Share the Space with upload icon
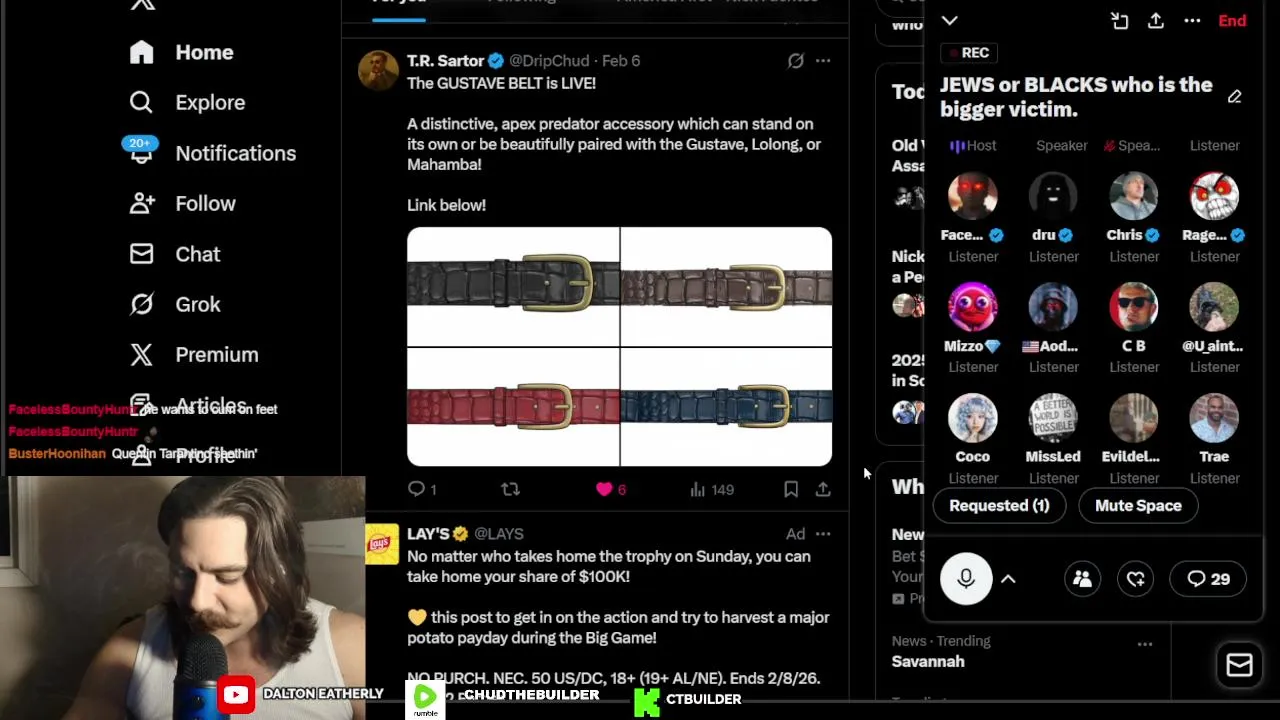1280x720 pixels. (1156, 21)
